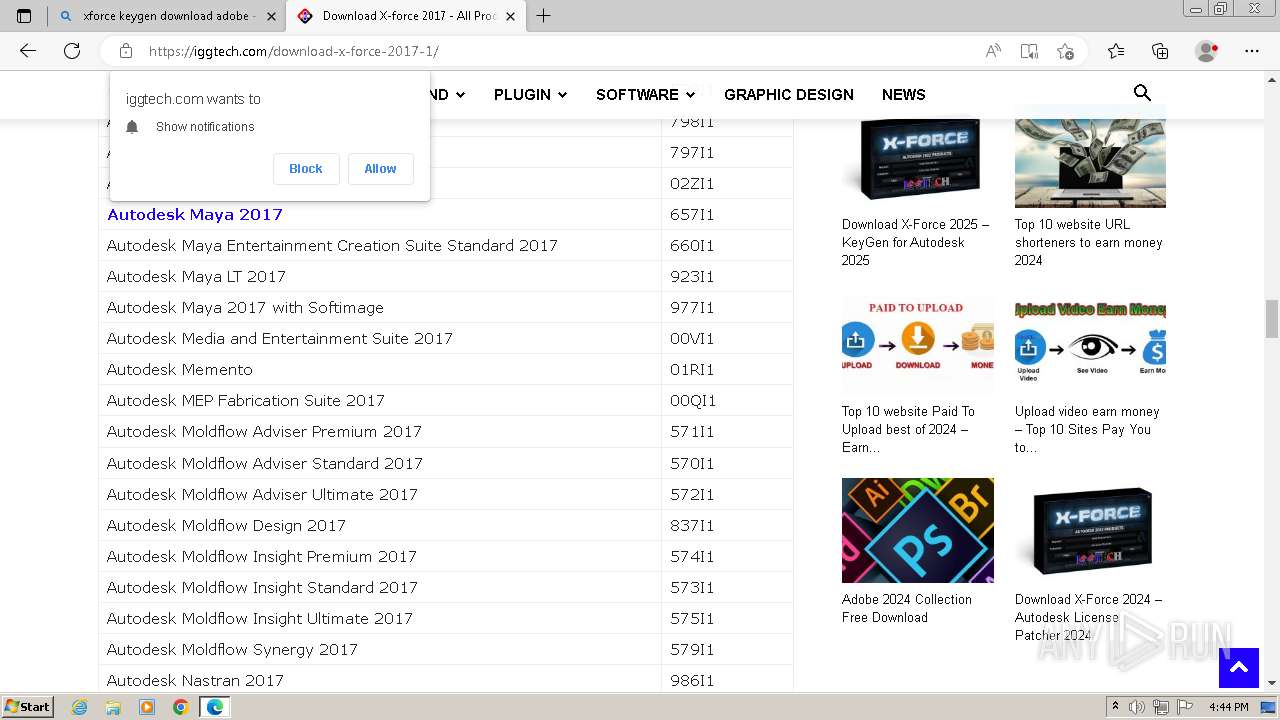Viewport: 1280px width, 720px height.
Task: Open the Windows Start menu
Action: (27, 707)
